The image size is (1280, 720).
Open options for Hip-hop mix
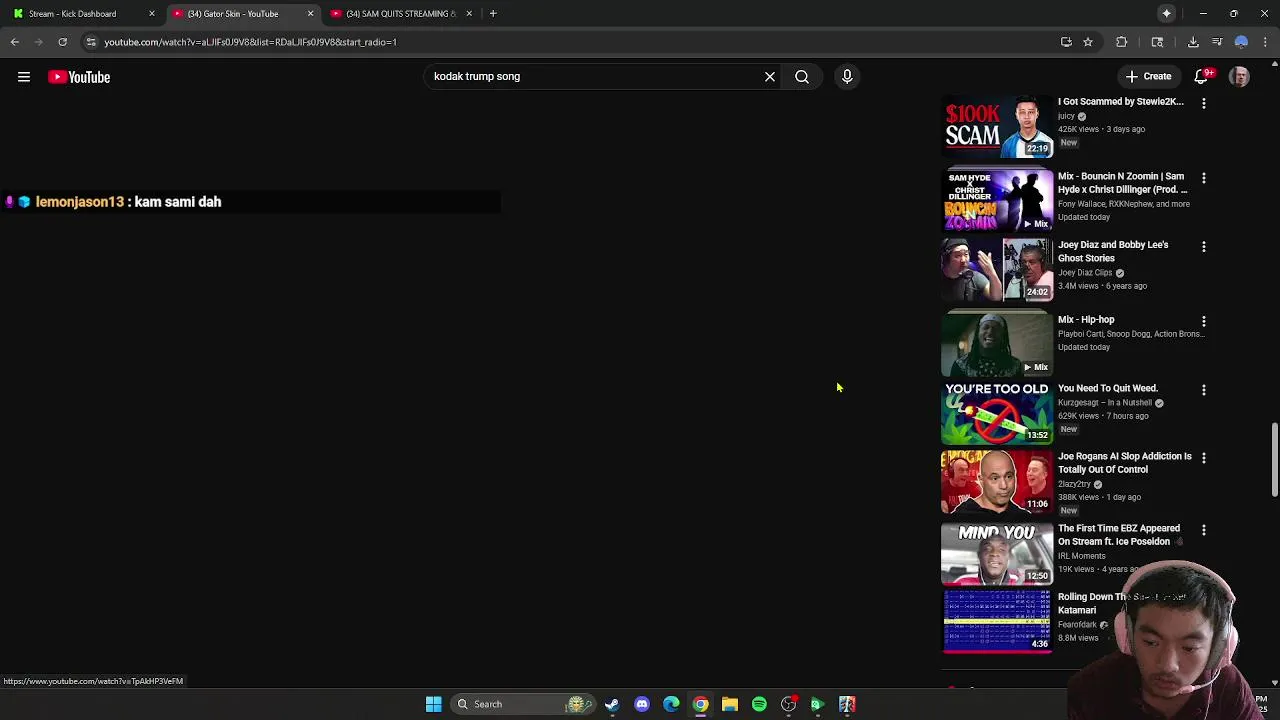1204,321
